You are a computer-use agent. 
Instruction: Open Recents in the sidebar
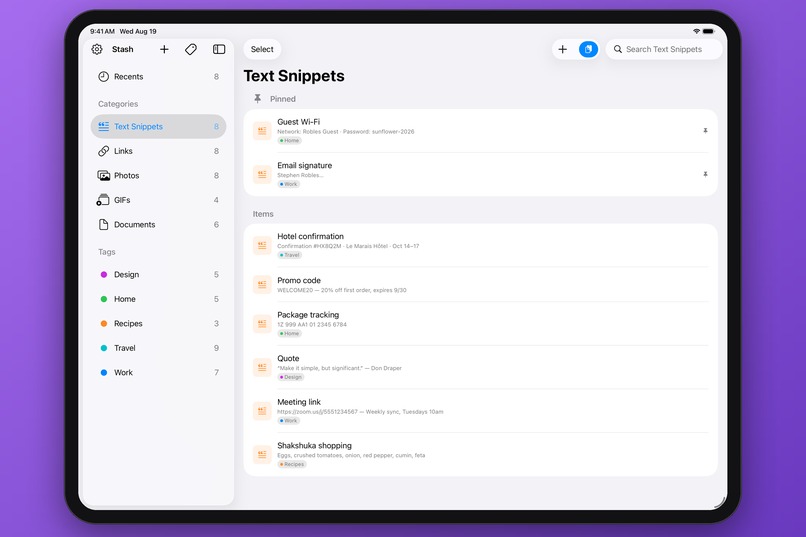(x=158, y=77)
